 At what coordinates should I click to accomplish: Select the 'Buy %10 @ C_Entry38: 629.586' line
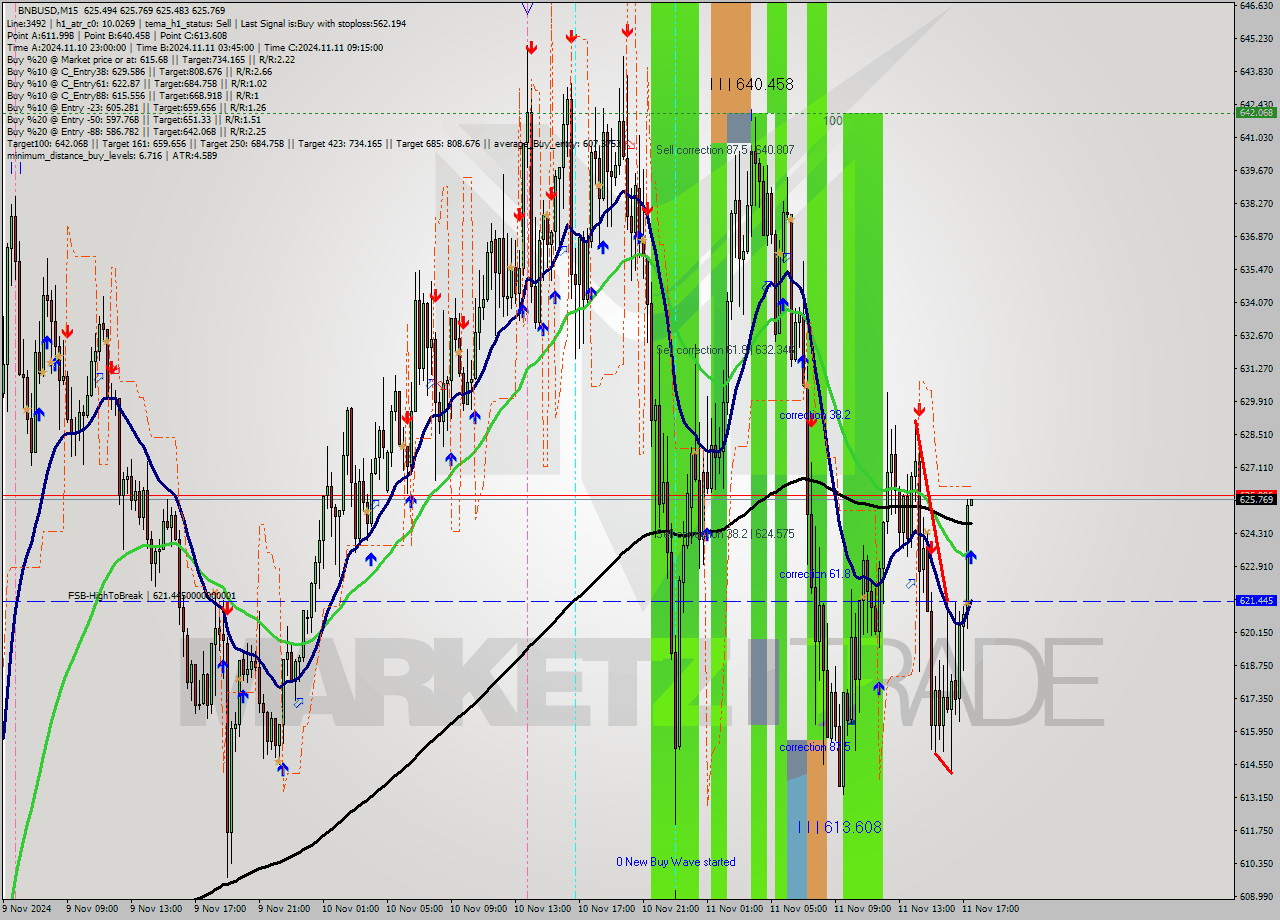pos(139,71)
